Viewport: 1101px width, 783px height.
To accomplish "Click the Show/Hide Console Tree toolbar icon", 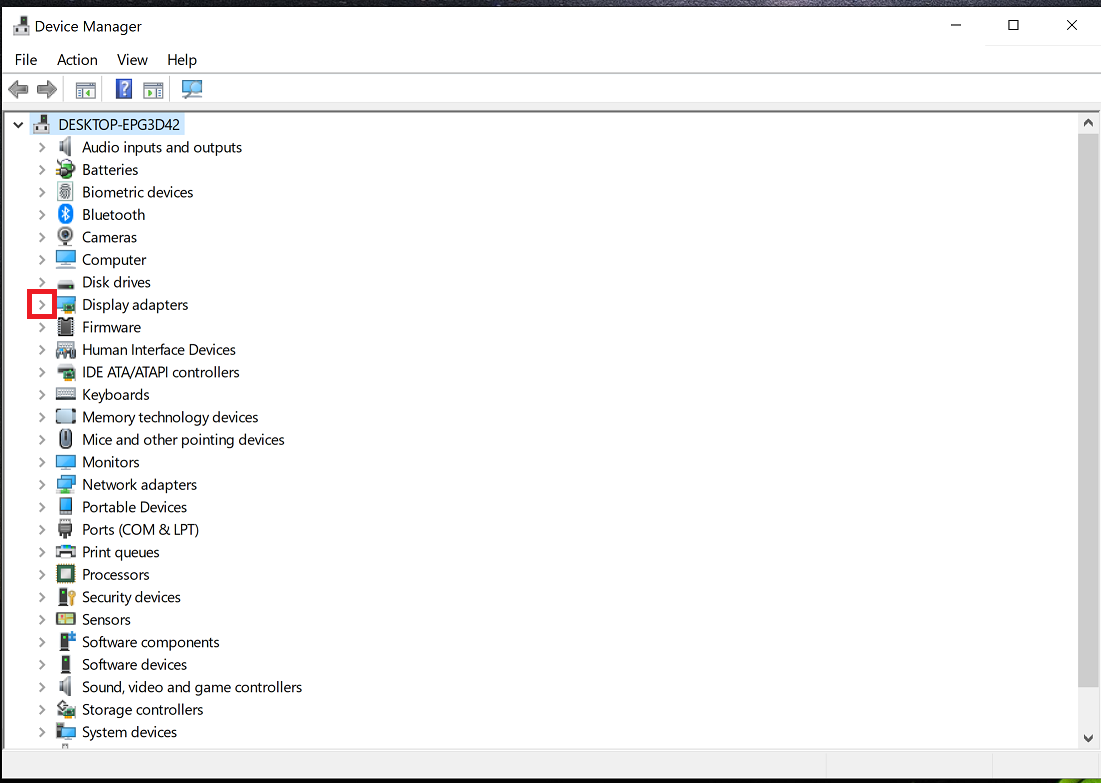I will (x=86, y=90).
